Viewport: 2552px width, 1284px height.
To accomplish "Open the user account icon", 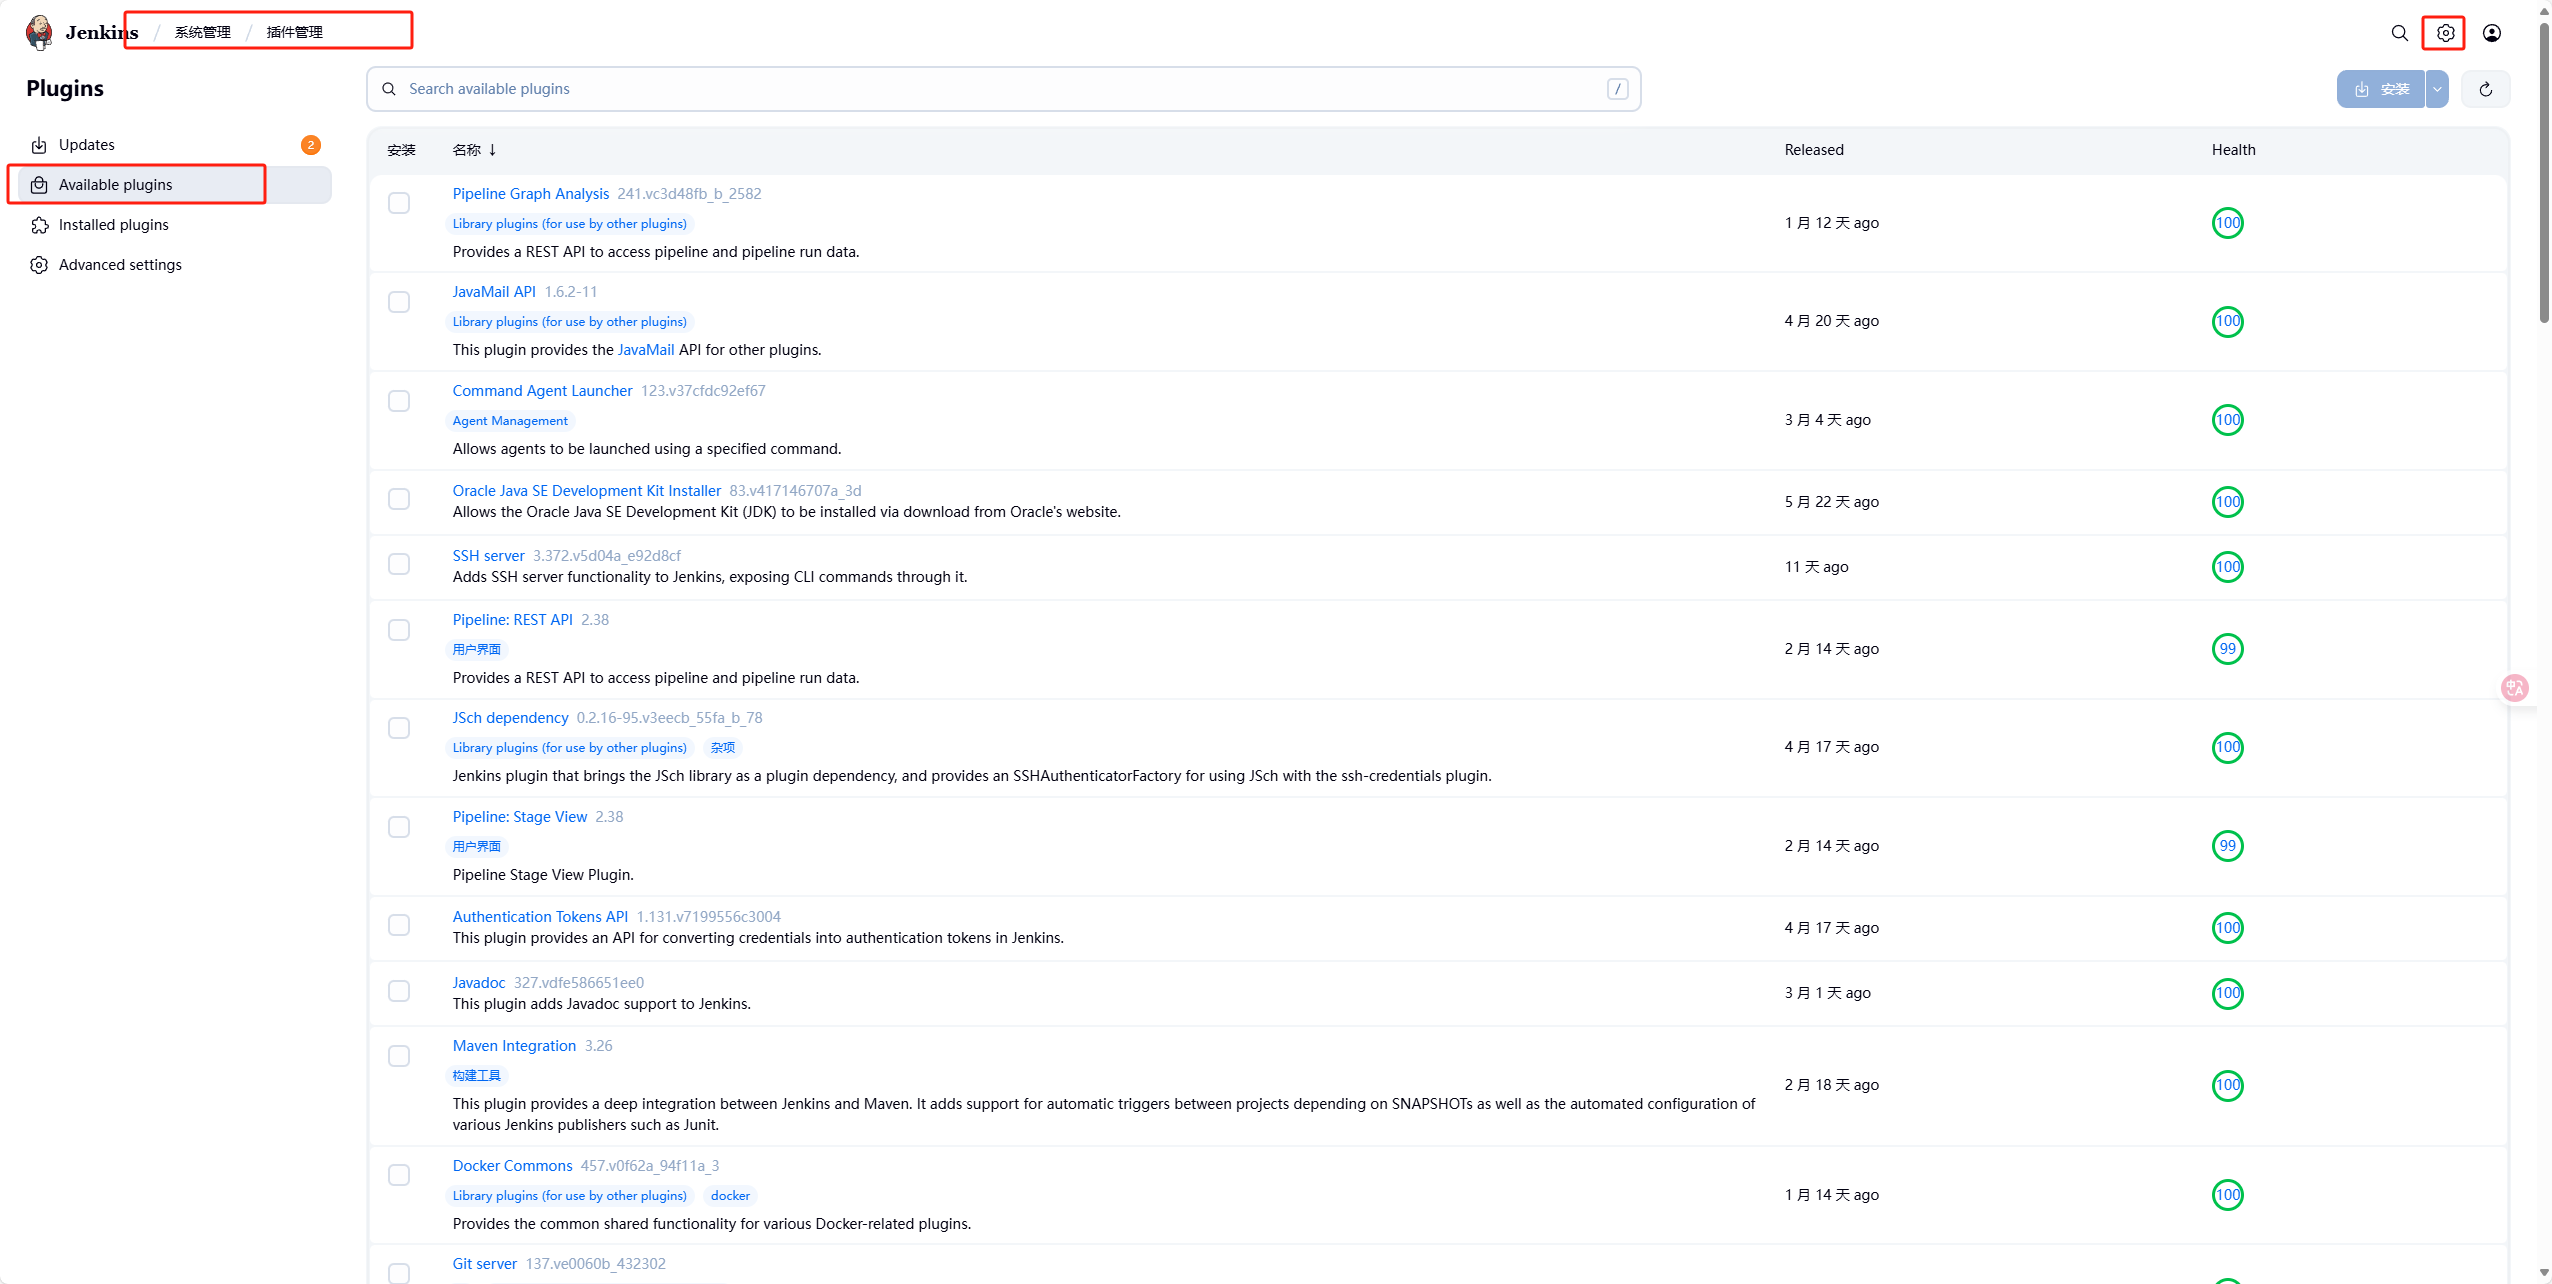I will pyautogui.click(x=2492, y=33).
